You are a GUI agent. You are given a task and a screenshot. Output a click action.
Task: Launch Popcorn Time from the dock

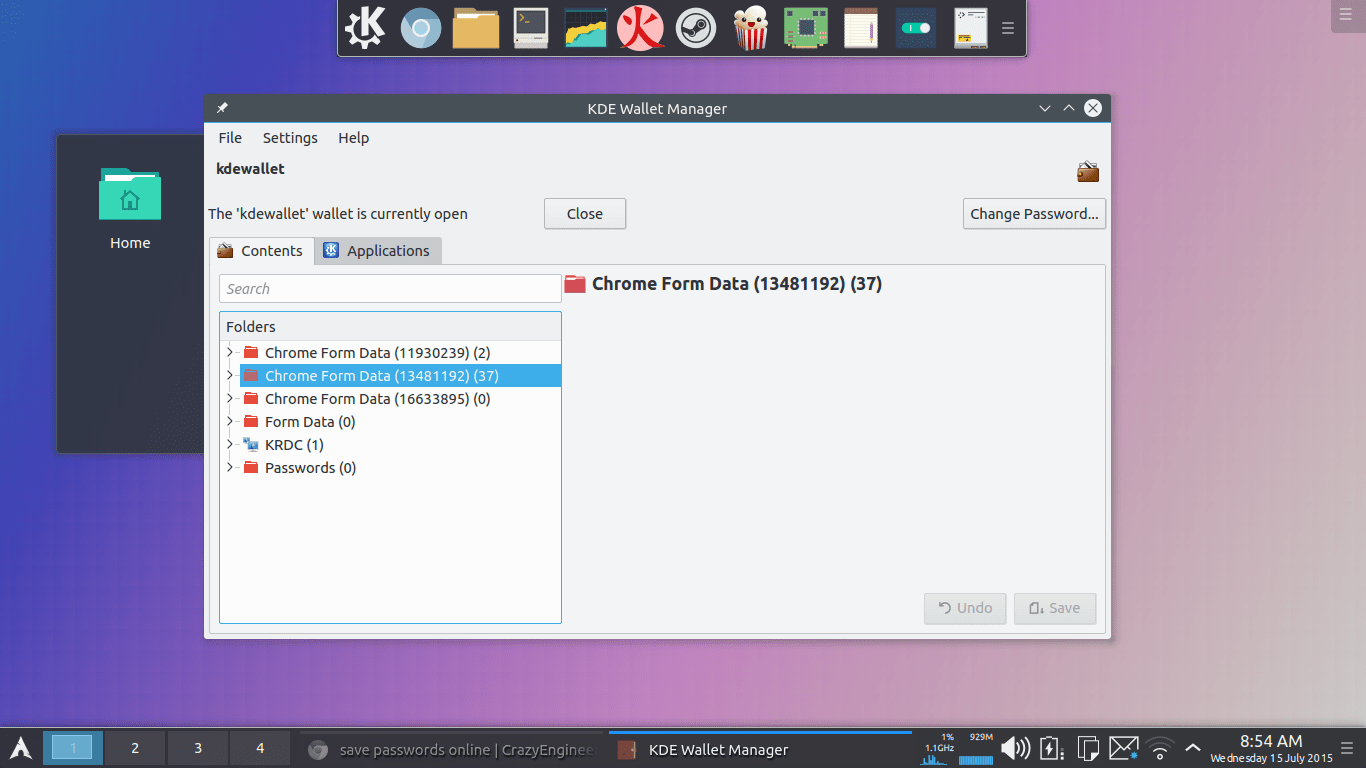(751, 28)
